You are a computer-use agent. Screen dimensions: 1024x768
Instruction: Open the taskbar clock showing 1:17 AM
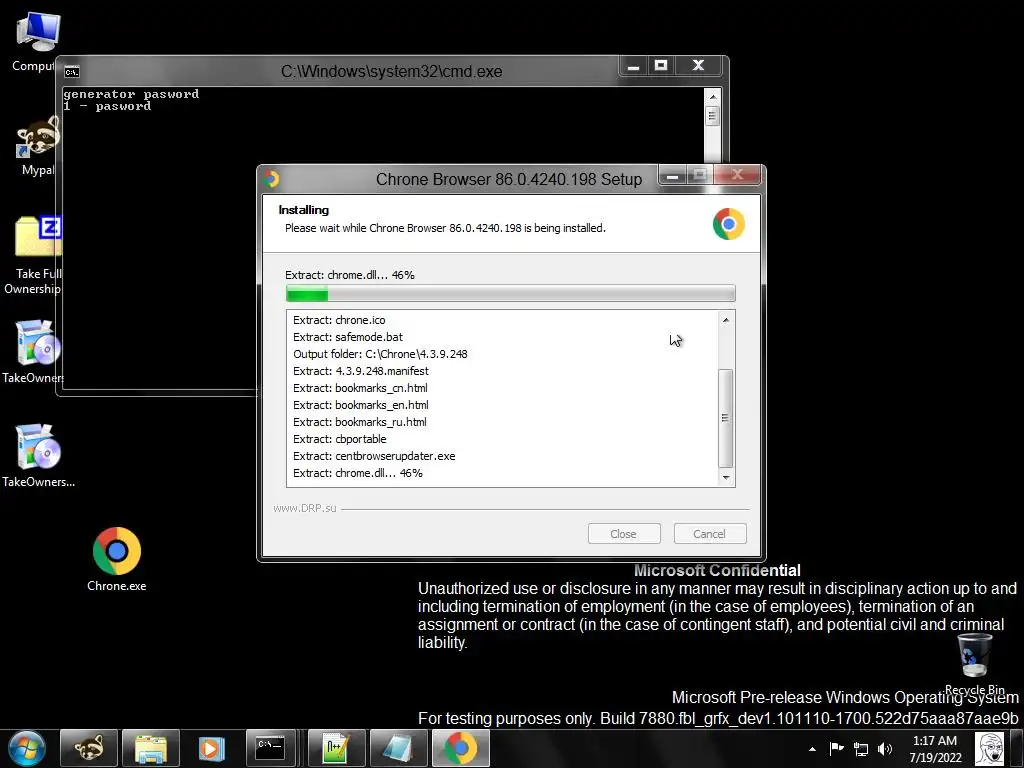(x=935, y=749)
